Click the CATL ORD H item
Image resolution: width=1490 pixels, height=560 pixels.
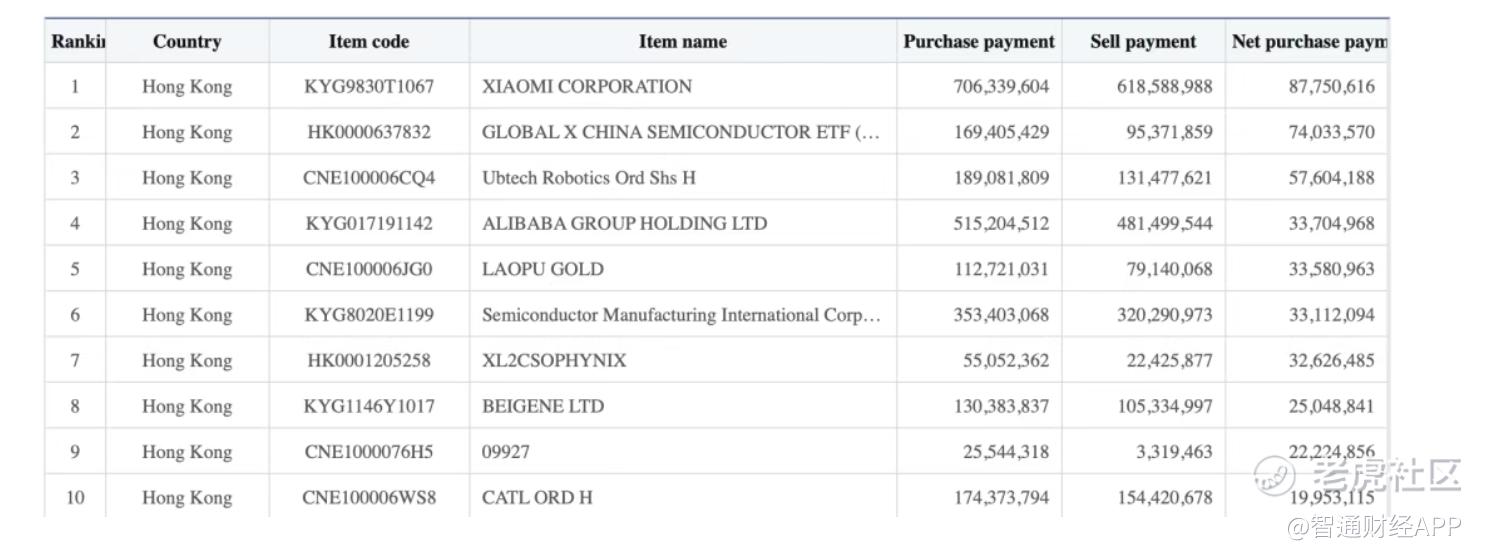tap(537, 498)
